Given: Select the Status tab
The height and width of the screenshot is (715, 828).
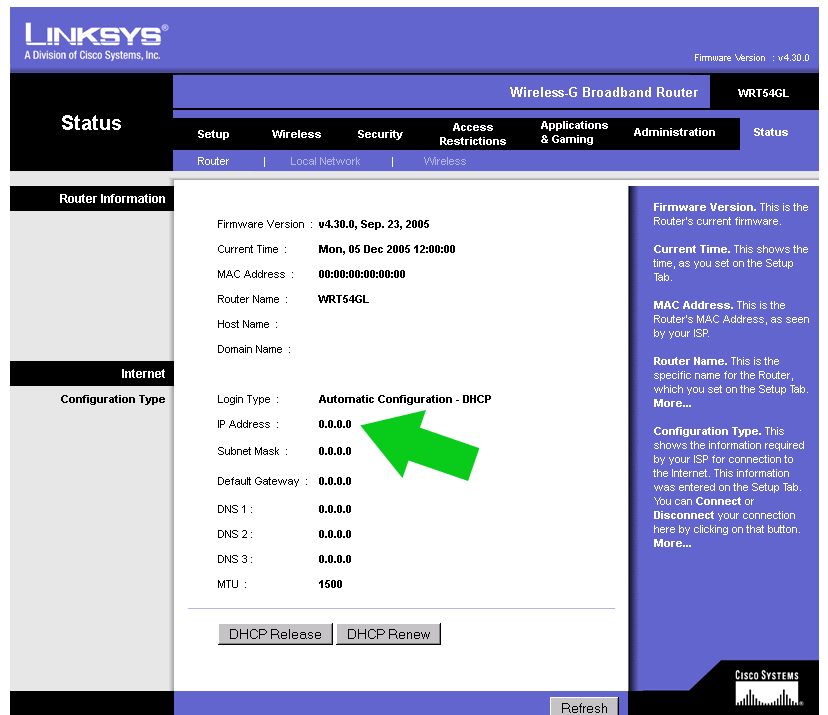Looking at the screenshot, I should point(770,132).
